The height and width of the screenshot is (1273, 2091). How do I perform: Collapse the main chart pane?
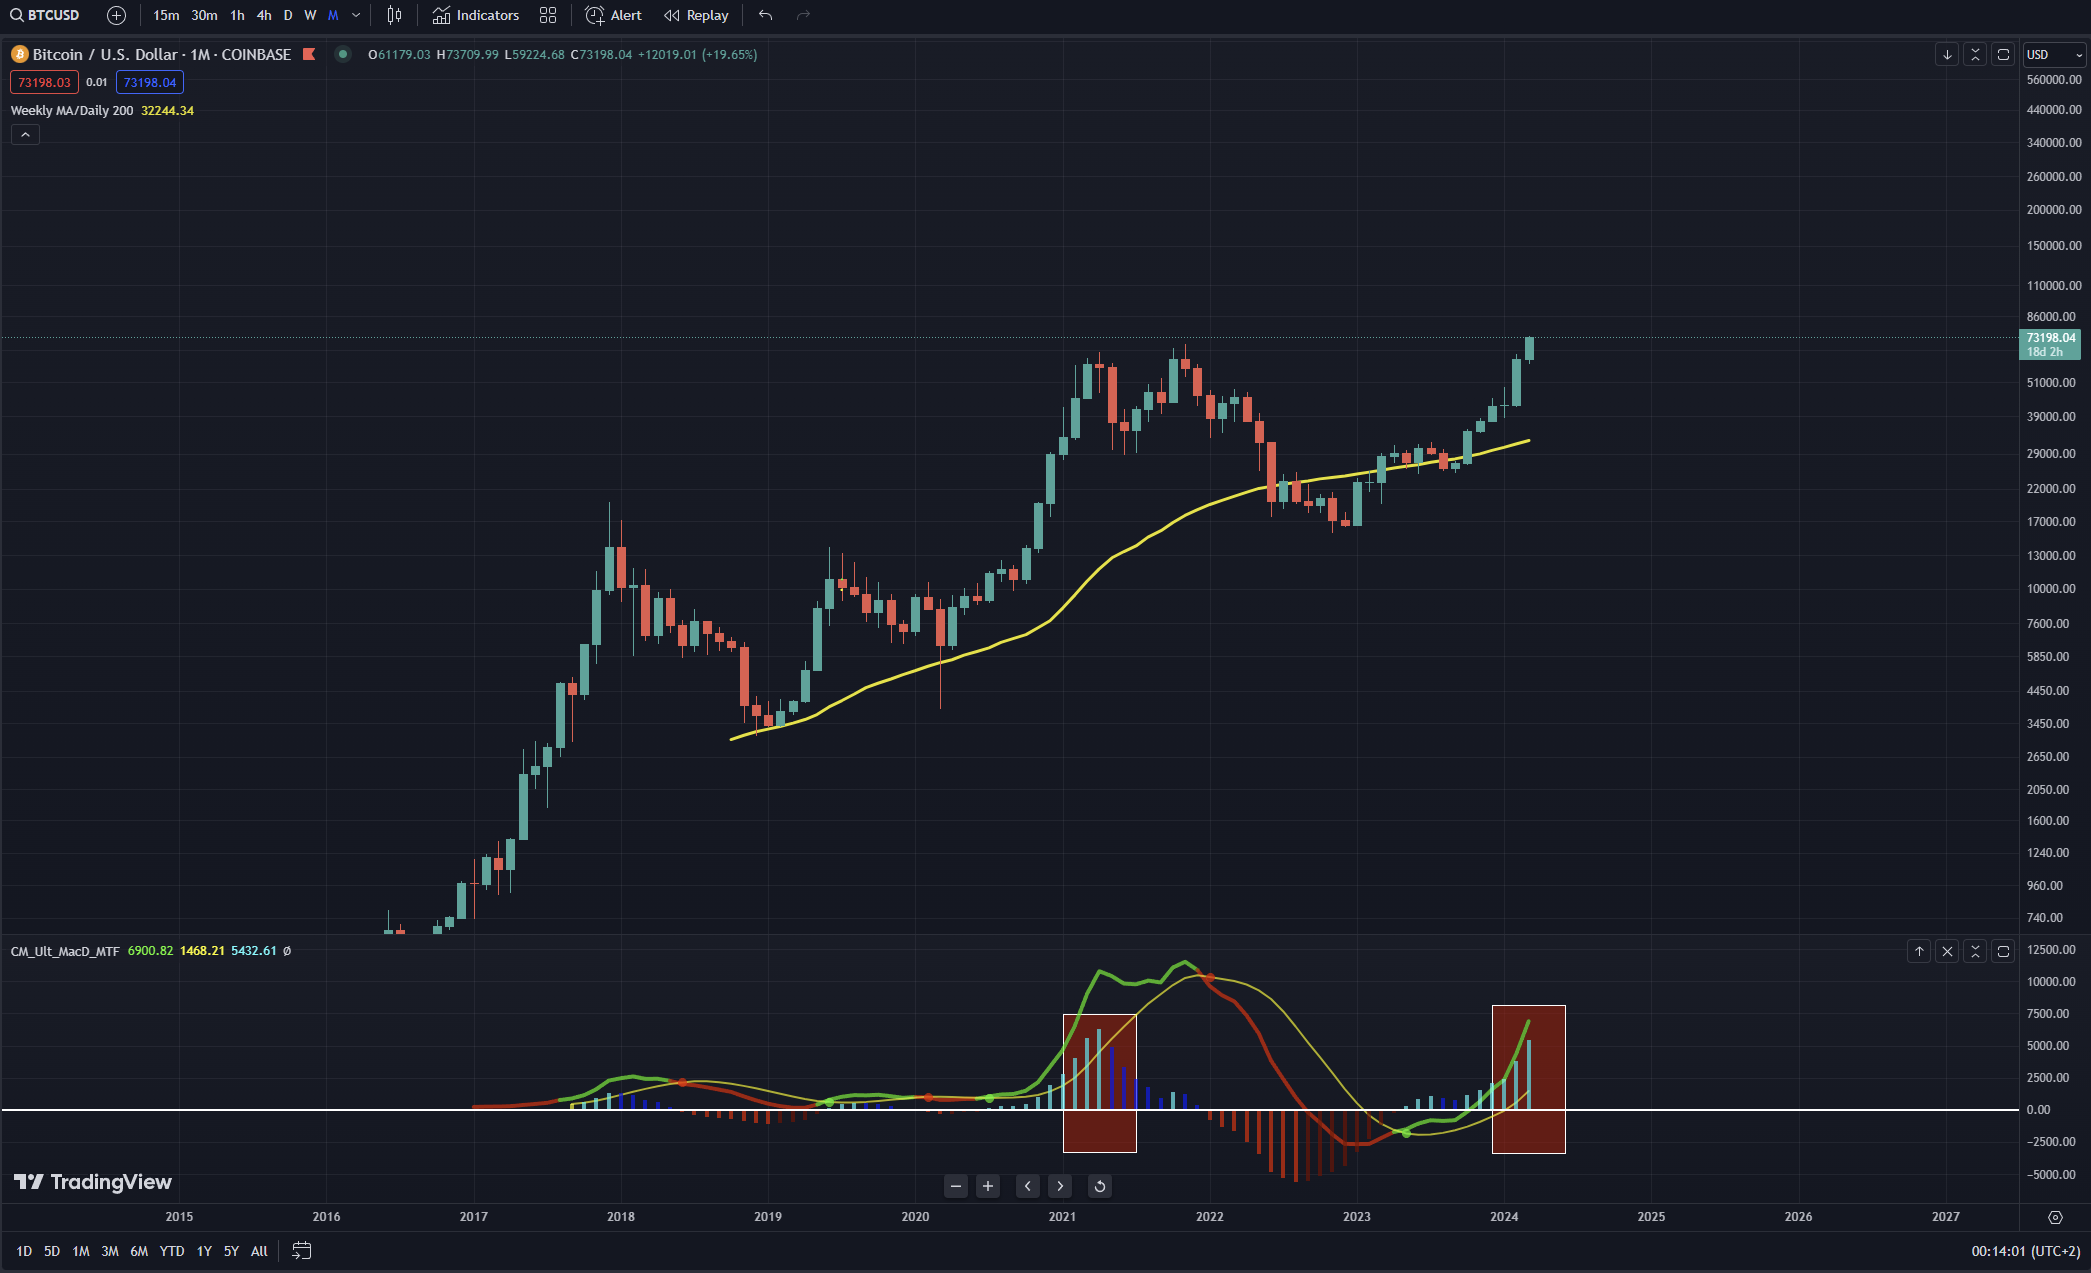[1975, 54]
